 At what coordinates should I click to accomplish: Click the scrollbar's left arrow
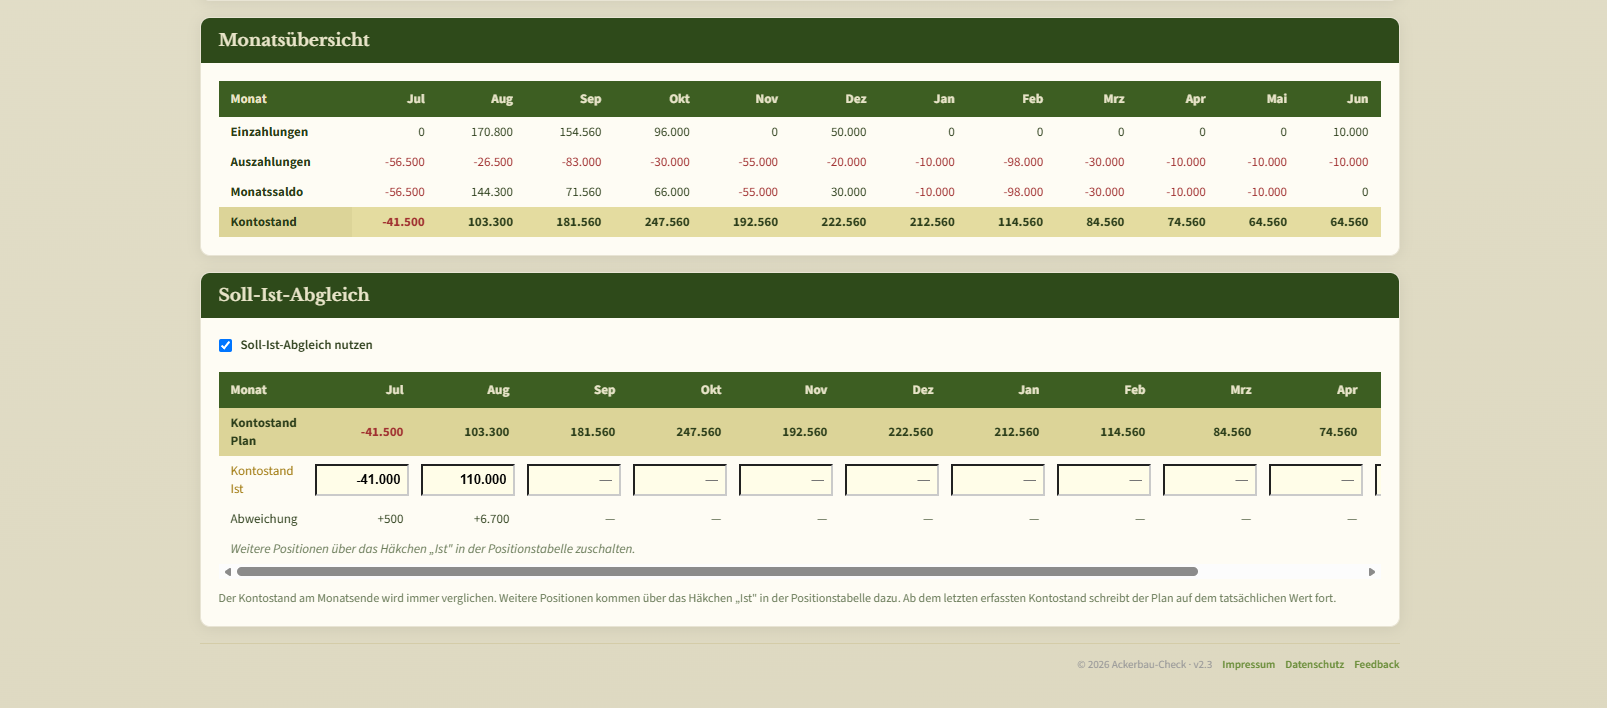[228, 572]
